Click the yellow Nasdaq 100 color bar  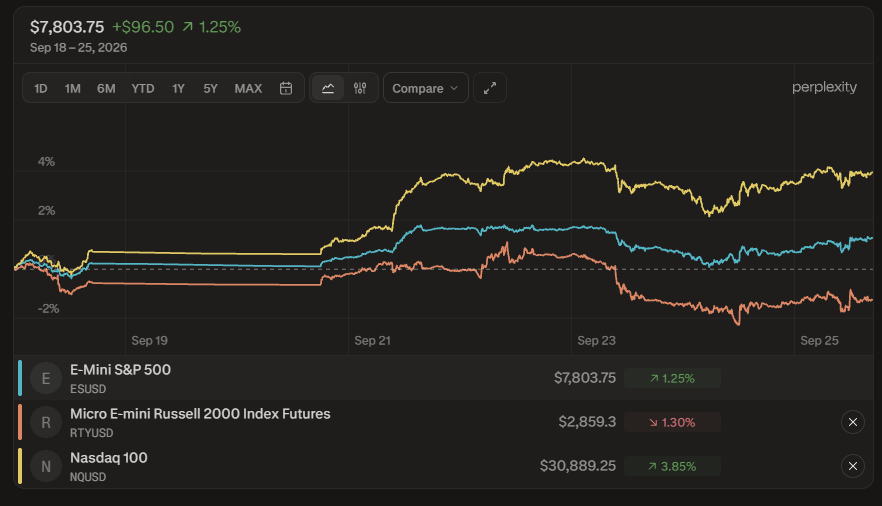pos(20,466)
